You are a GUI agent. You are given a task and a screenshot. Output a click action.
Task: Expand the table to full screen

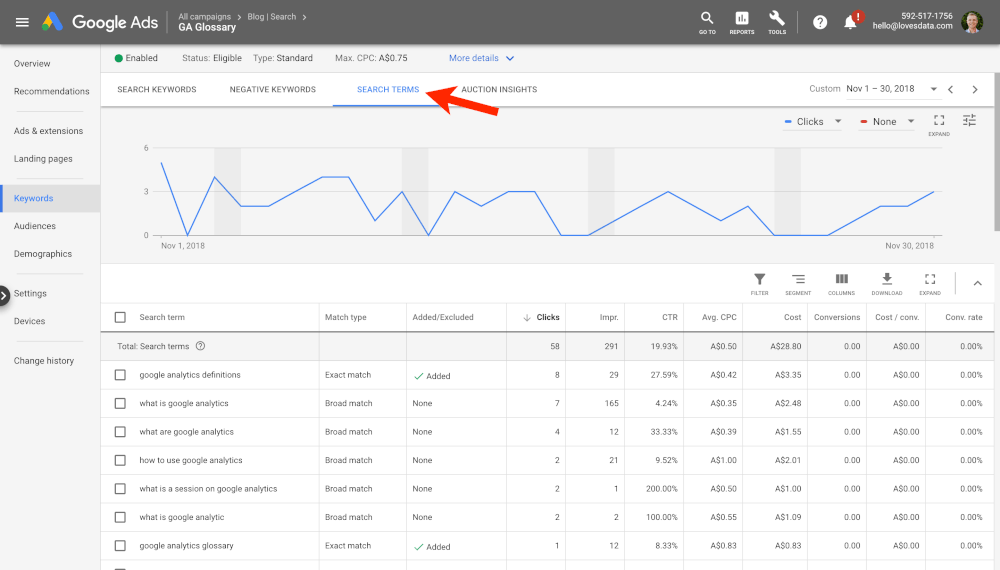(930, 284)
